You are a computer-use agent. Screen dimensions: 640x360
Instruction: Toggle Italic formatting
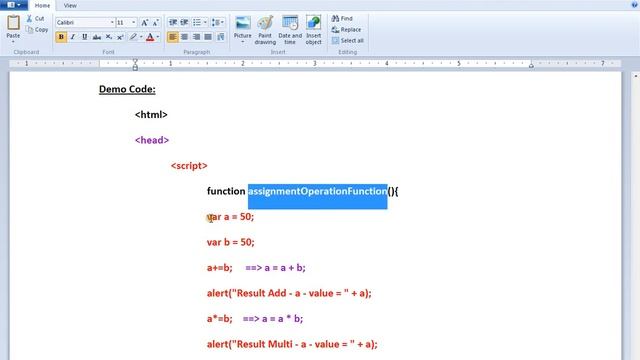tap(73, 37)
